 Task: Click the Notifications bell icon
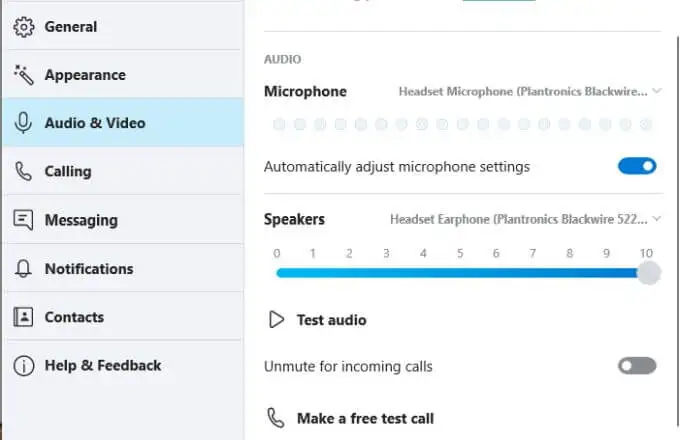click(x=23, y=269)
